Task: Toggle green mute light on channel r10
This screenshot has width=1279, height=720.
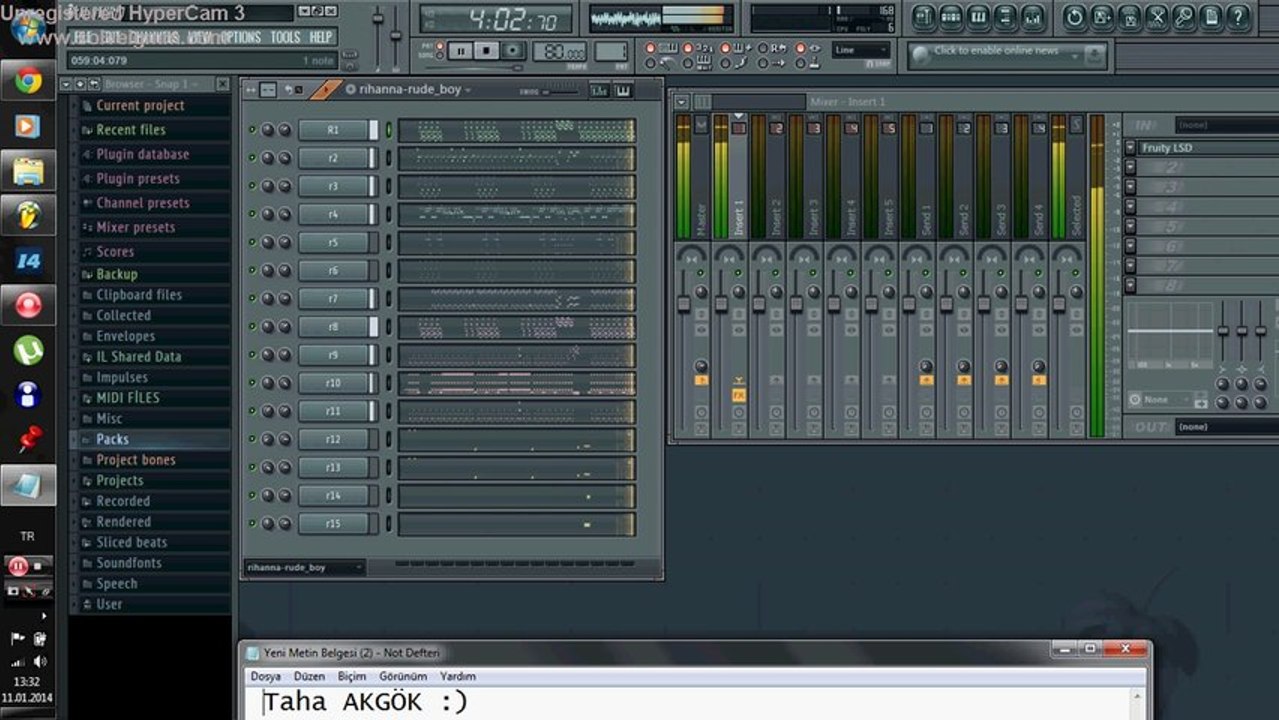Action: 252,383
